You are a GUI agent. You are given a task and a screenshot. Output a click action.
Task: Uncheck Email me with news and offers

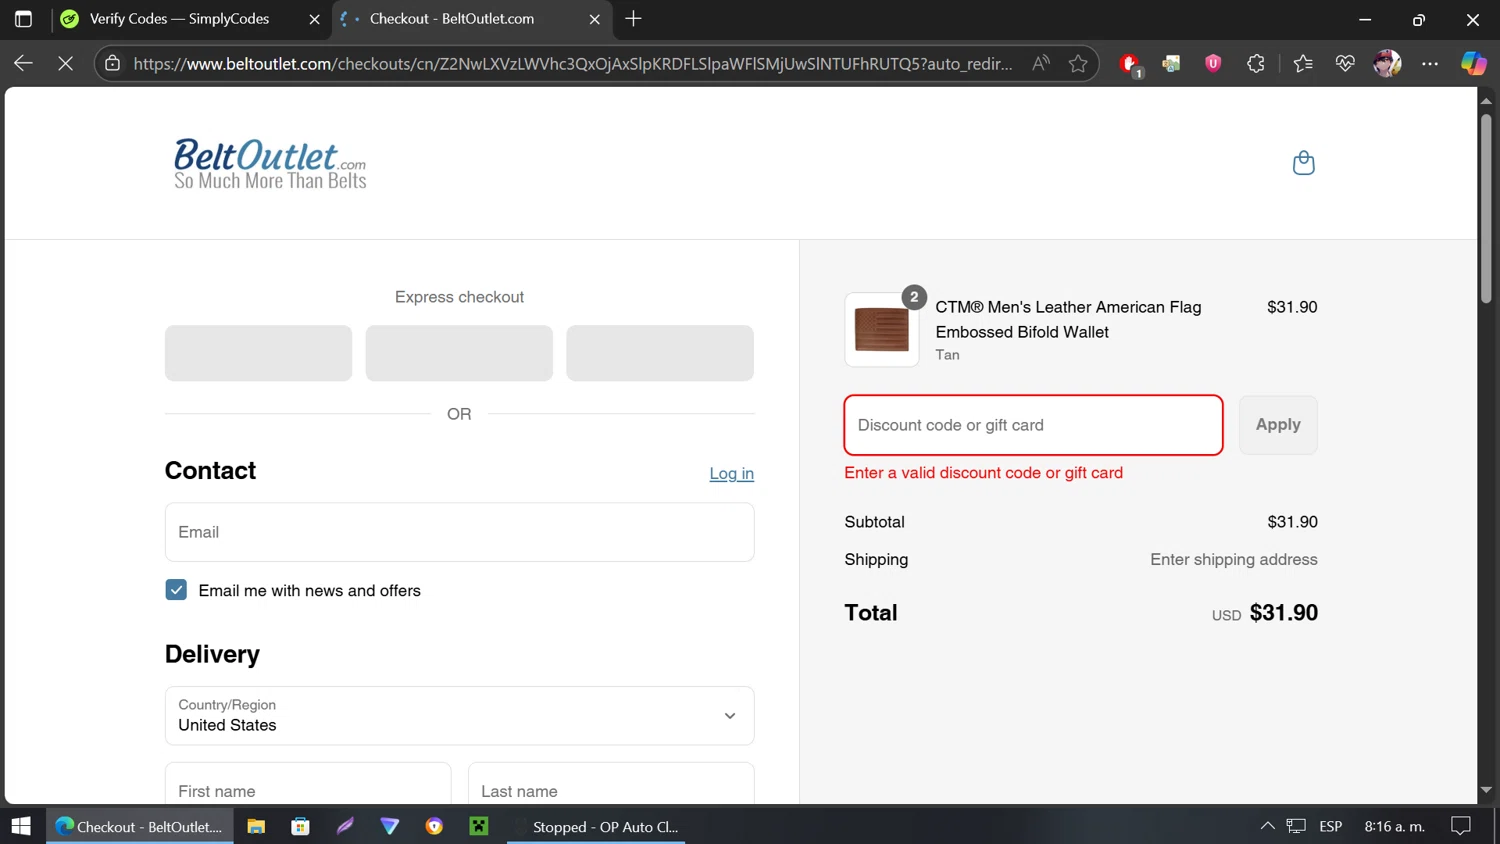tap(176, 590)
